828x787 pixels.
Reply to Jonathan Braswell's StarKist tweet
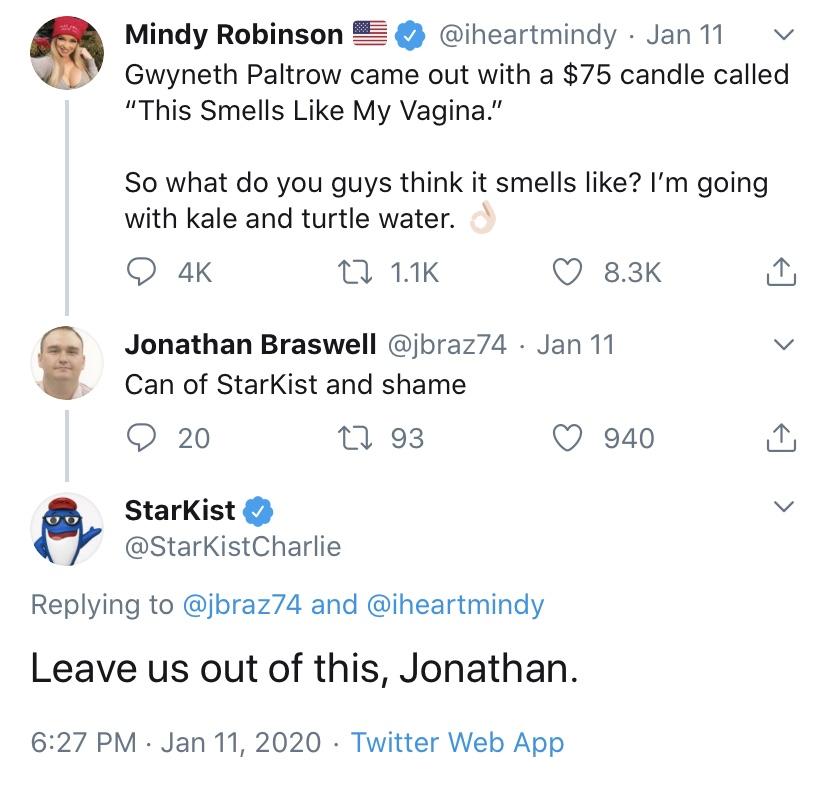pos(141,438)
